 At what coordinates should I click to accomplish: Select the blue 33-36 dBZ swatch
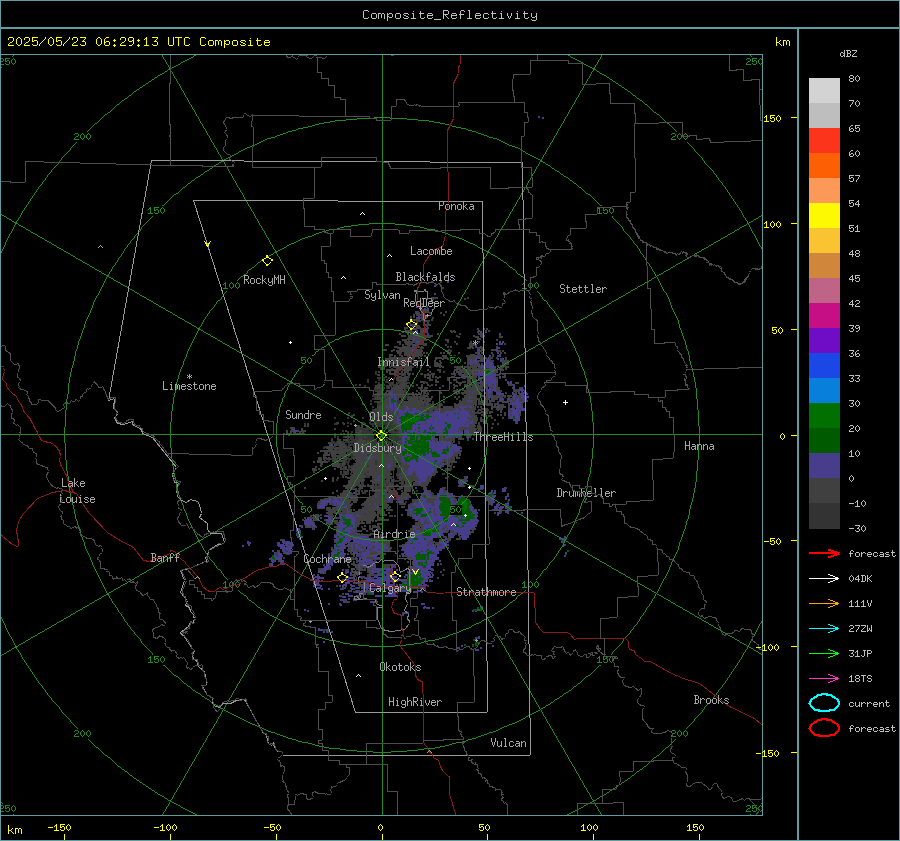tap(824, 366)
